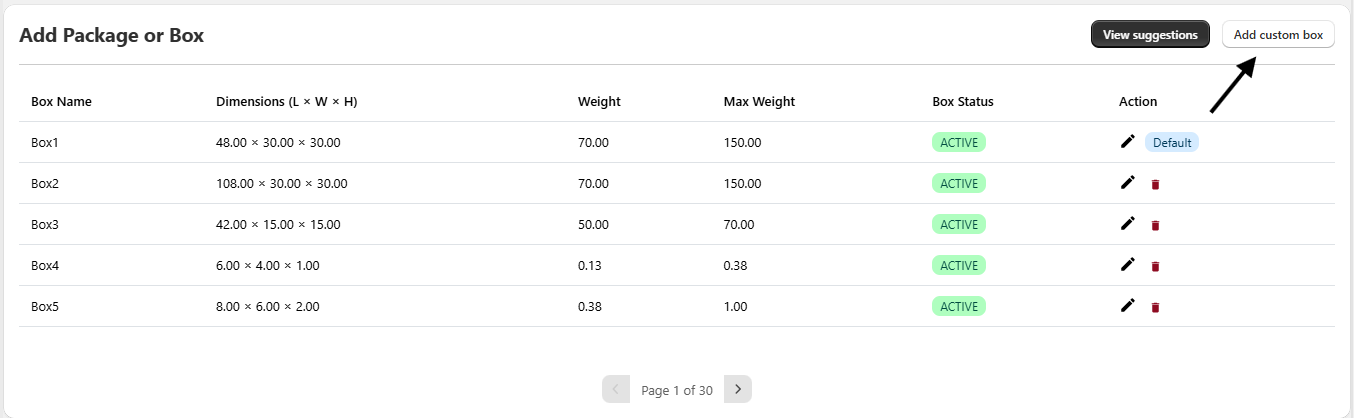Delete Box4 using the trash icon
Viewport: 1354px width, 418px height.
tap(1155, 266)
